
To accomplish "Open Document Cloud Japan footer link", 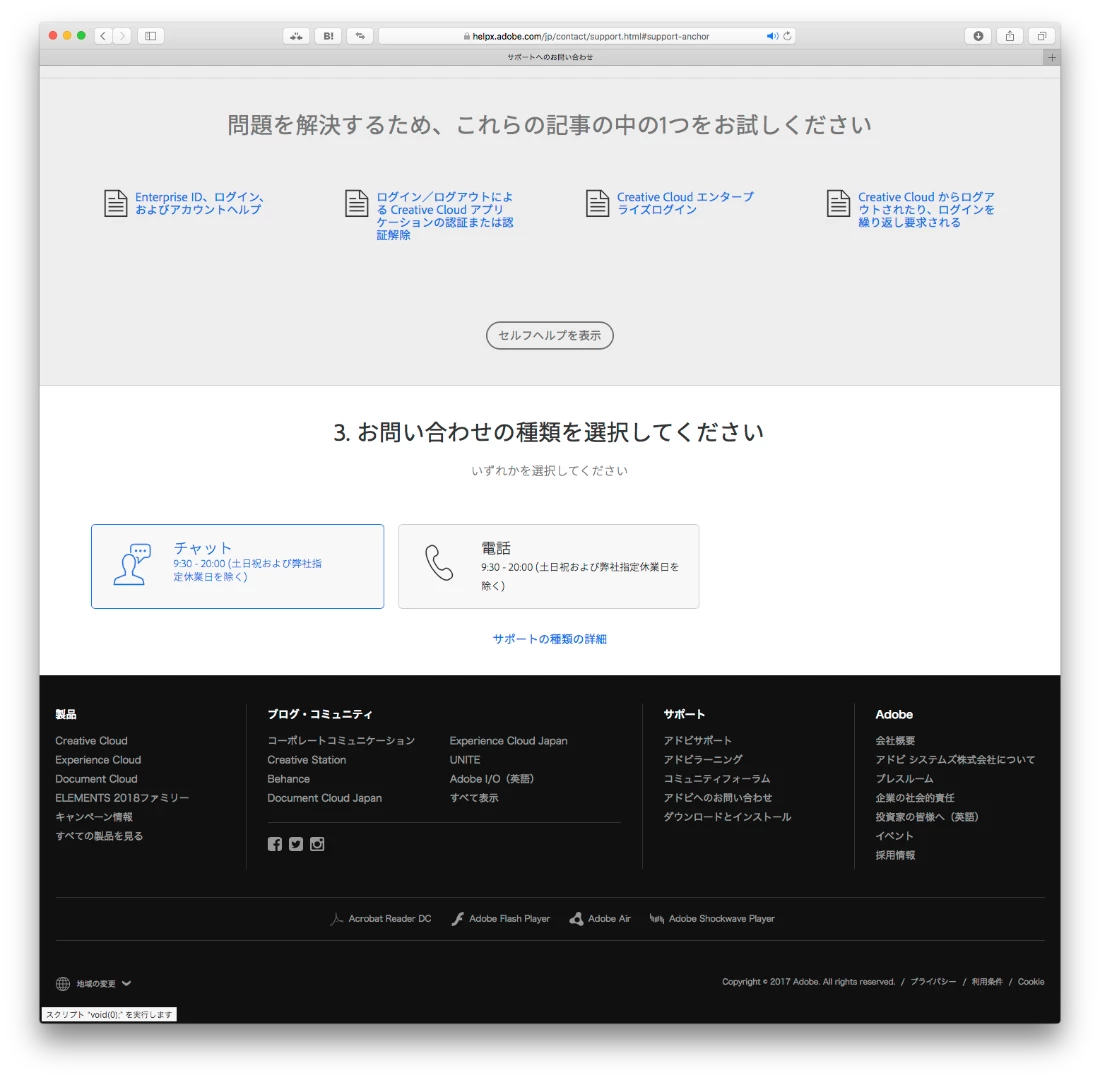I will [325, 798].
